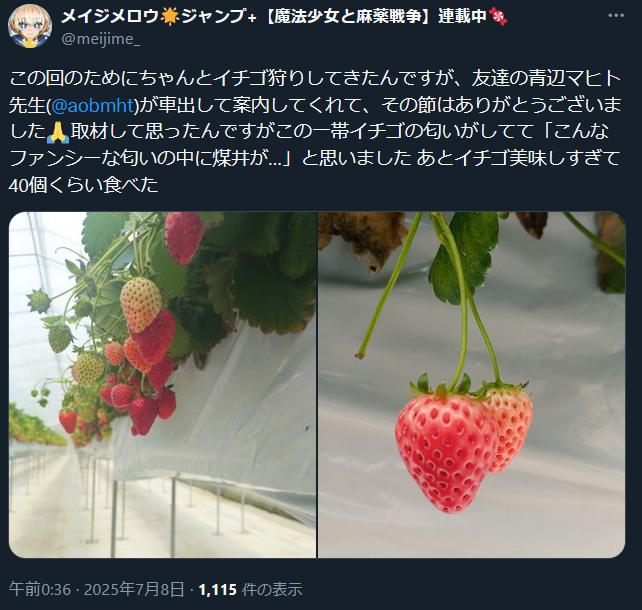Click the date 2025年7月8日
642x610 pixels.
point(134,590)
